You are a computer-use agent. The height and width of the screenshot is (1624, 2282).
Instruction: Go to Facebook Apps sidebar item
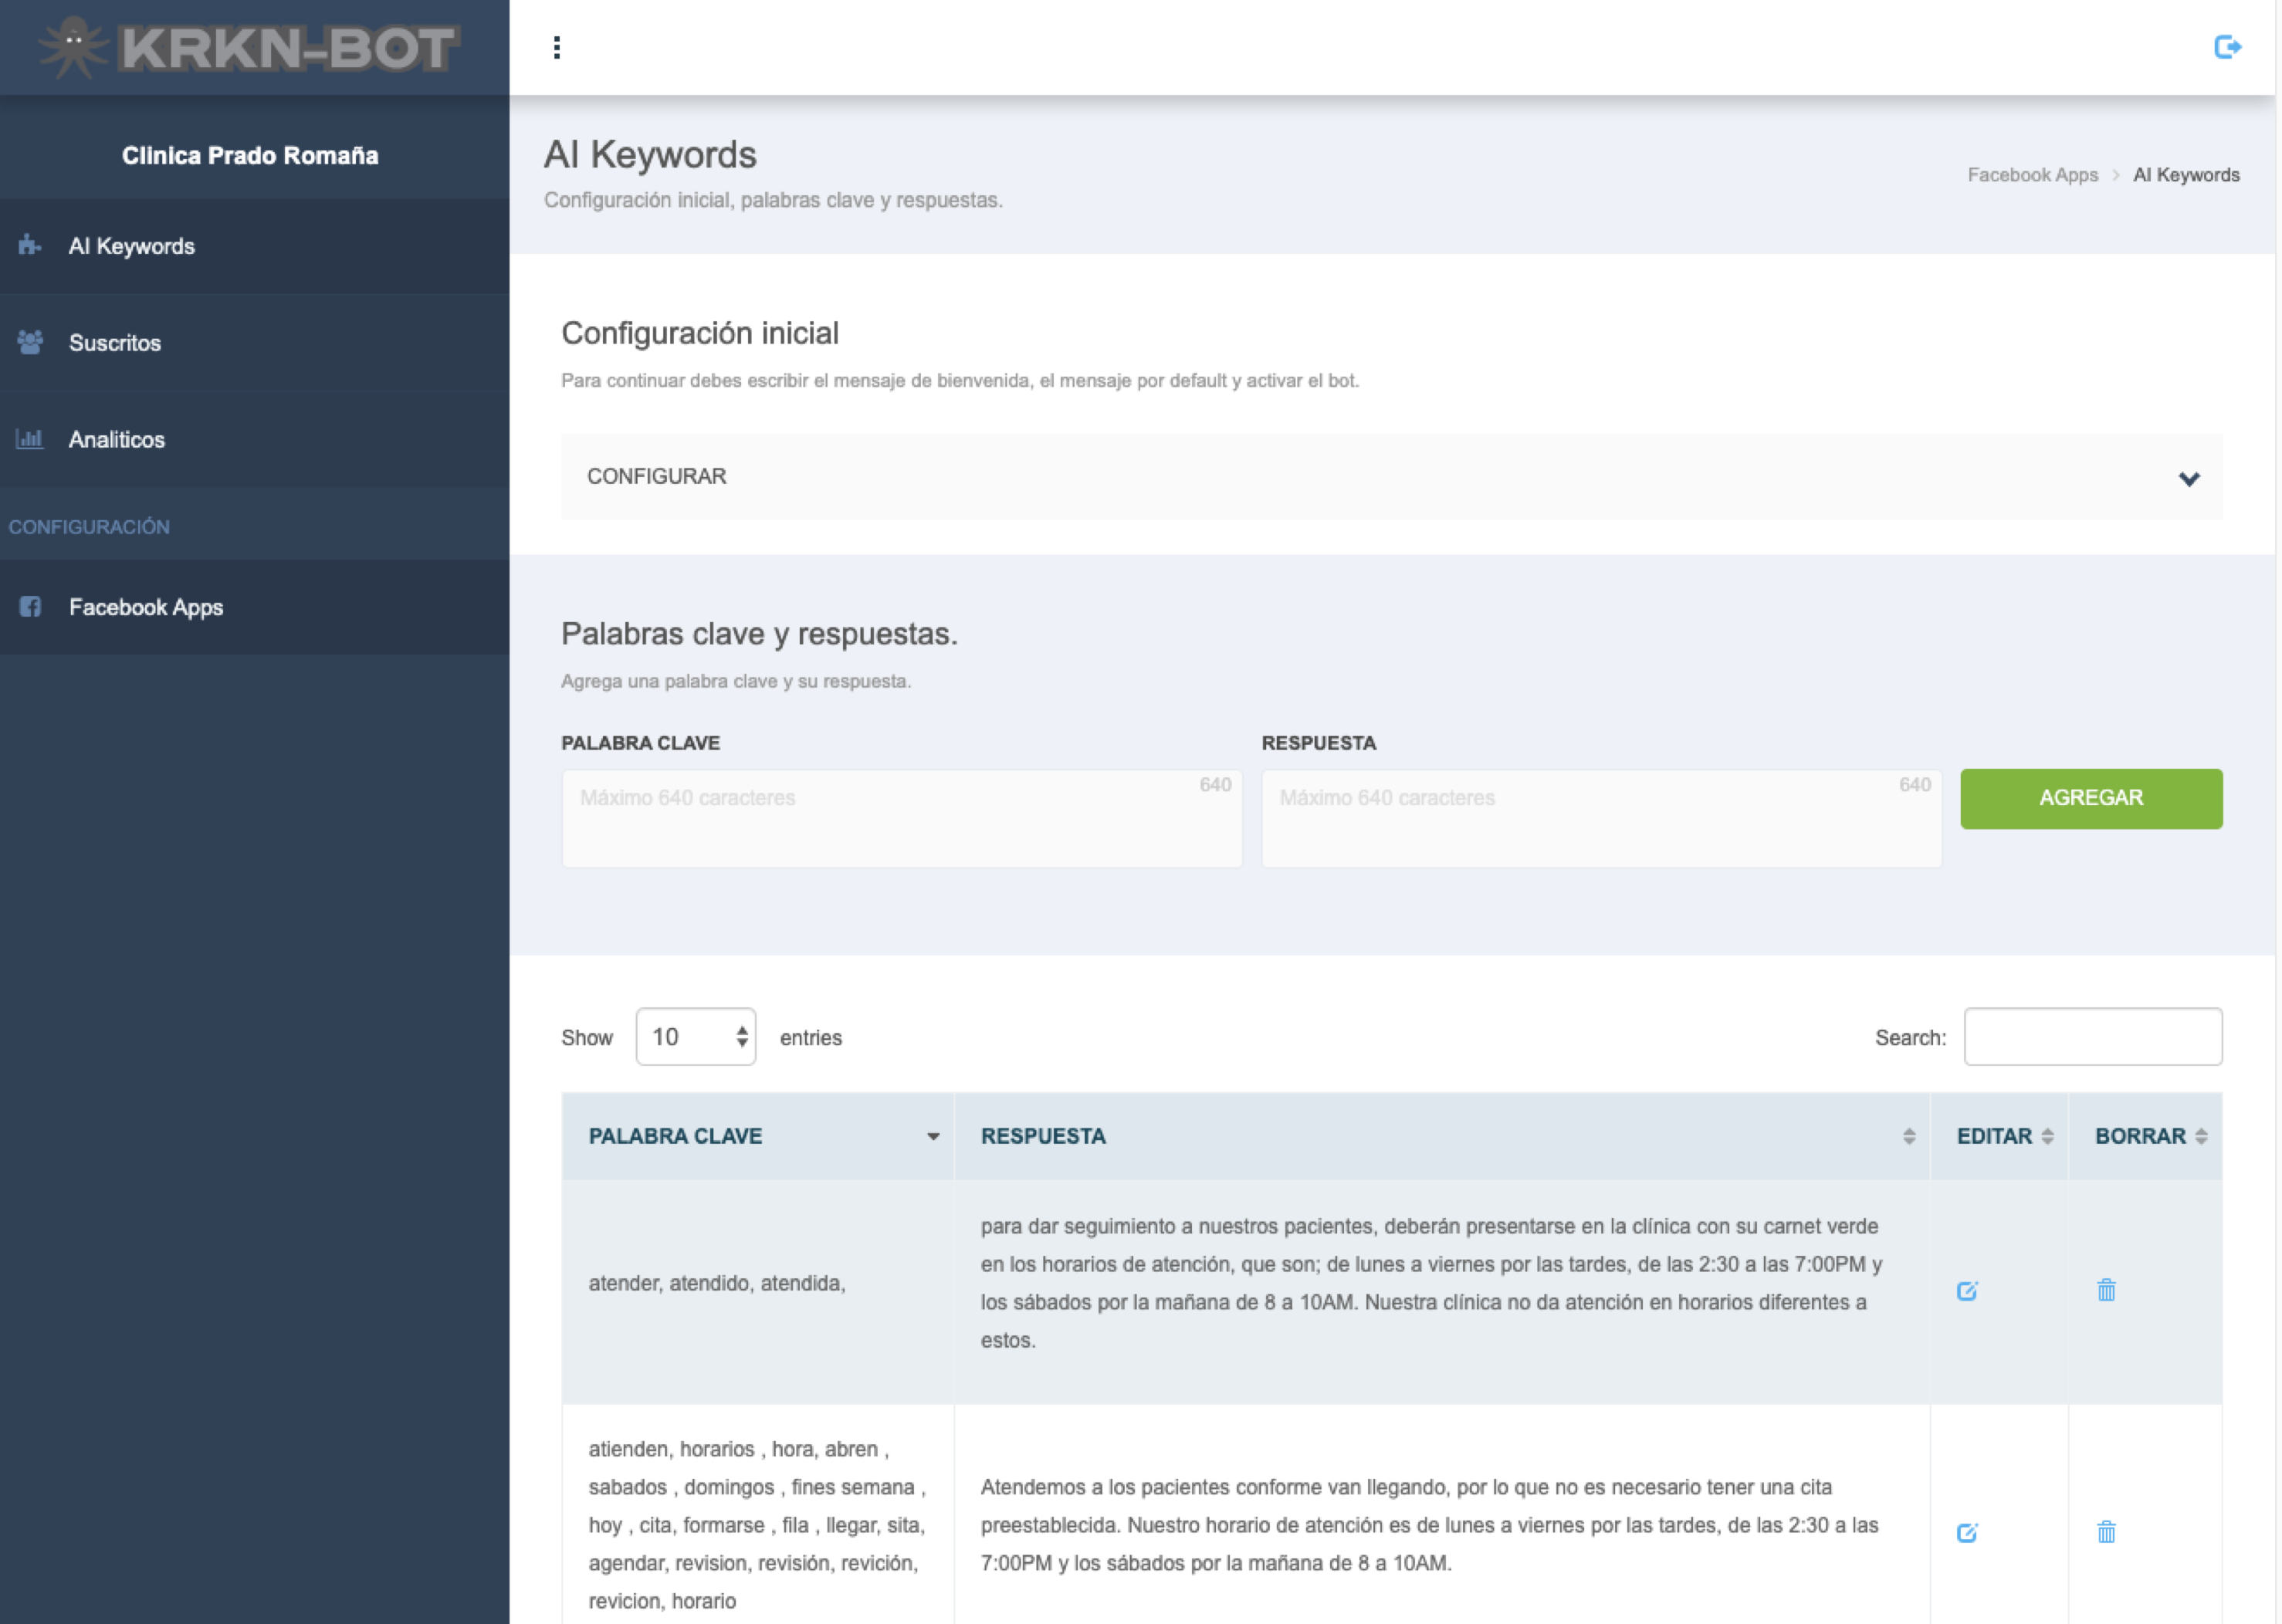click(x=145, y=607)
